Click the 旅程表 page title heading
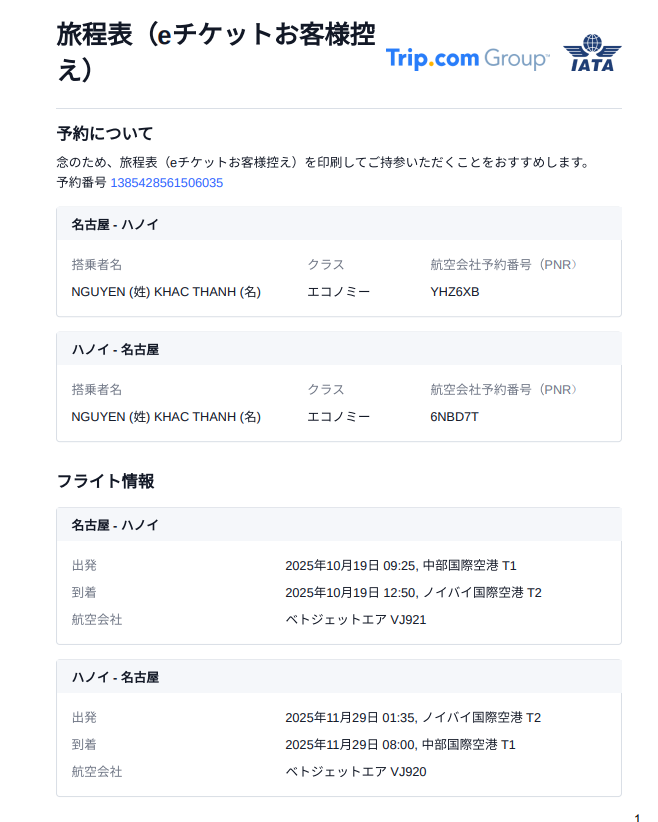The width and height of the screenshot is (658, 822). click(216, 51)
